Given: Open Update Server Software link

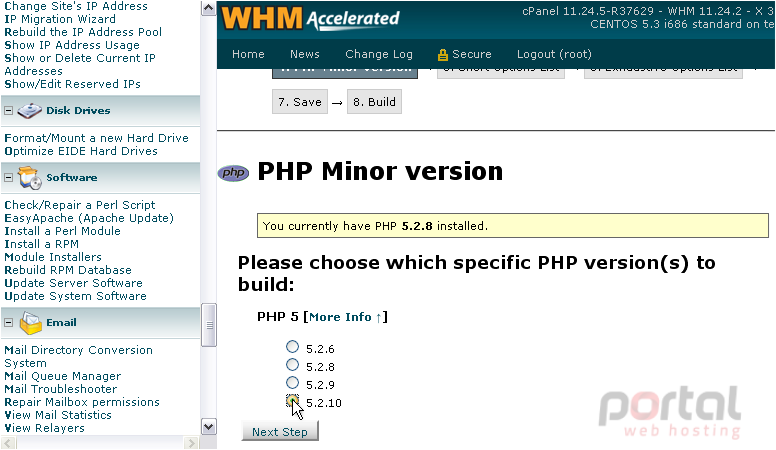Looking at the screenshot, I should coord(73,283).
